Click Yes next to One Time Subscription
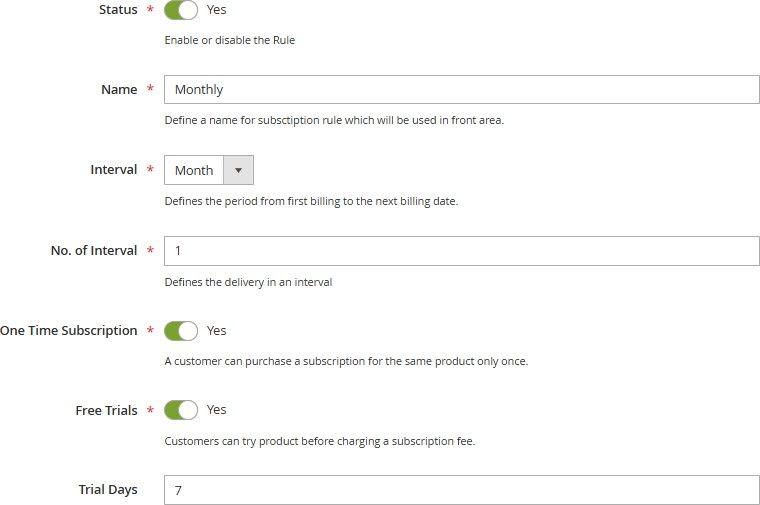 tap(216, 330)
